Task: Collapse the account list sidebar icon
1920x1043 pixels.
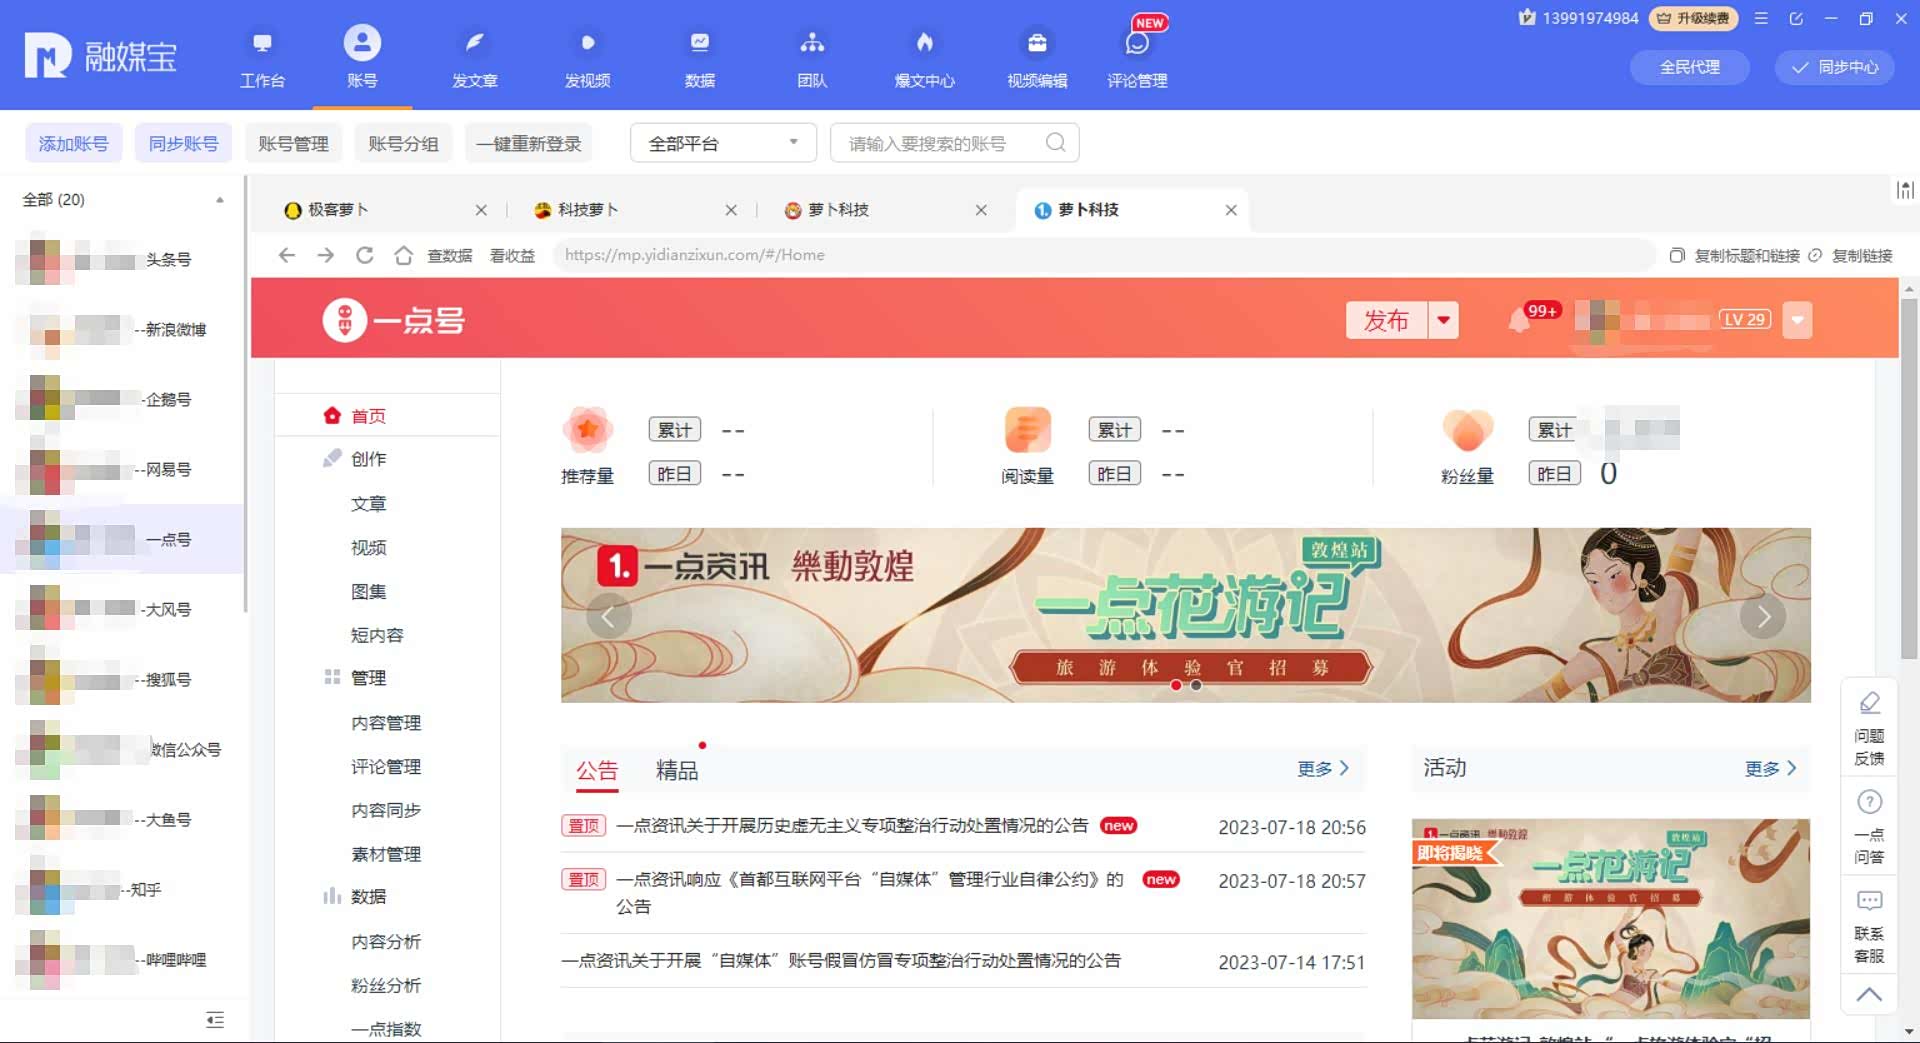Action: (x=215, y=1020)
